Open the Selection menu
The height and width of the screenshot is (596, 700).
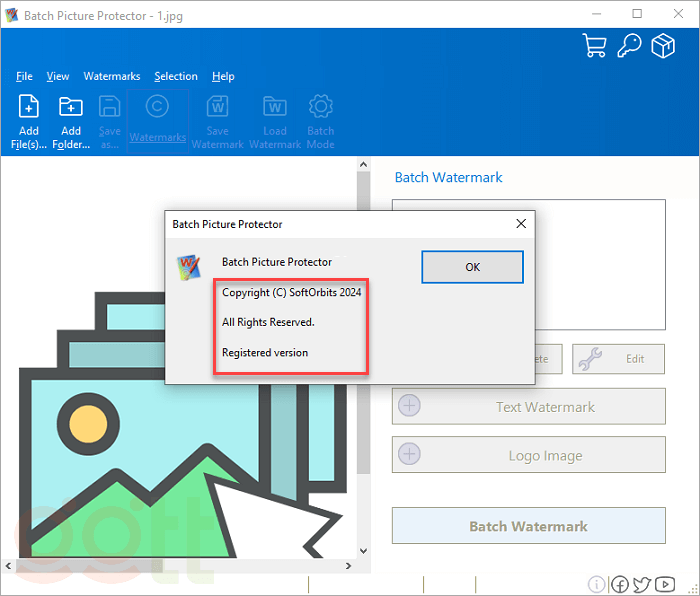coord(176,76)
